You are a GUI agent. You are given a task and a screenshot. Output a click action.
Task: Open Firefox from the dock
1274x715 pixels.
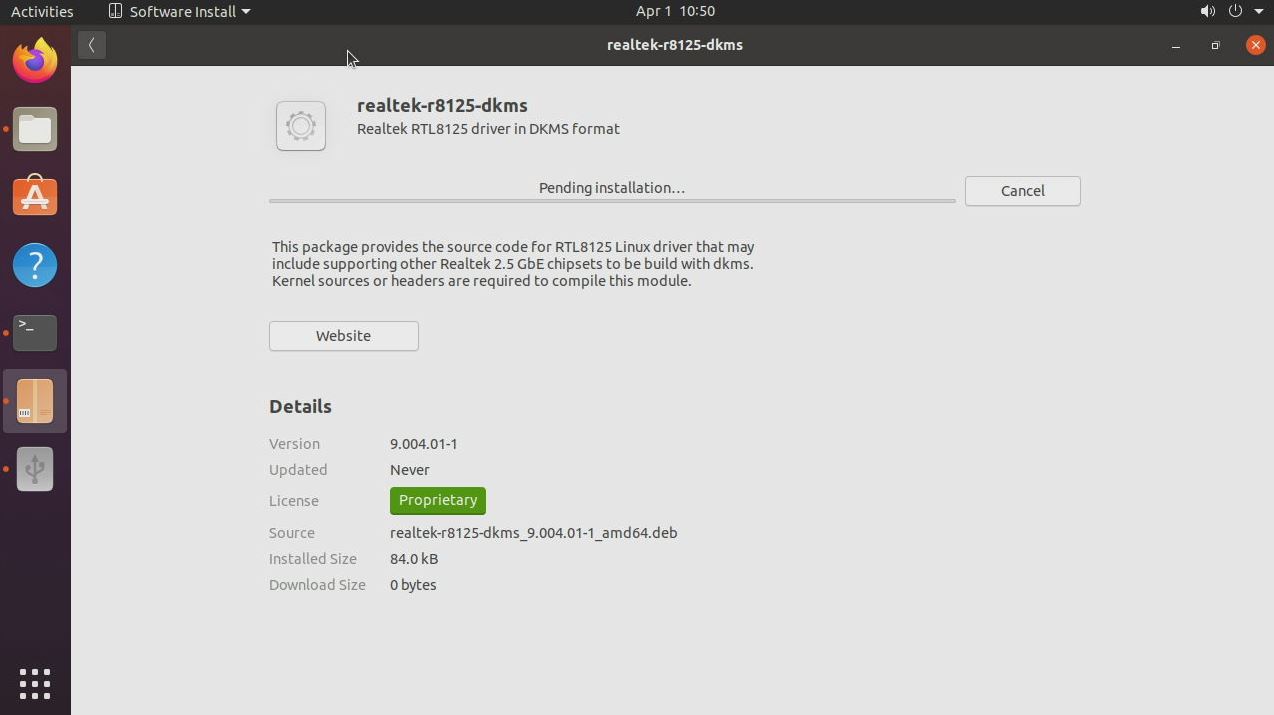point(35,61)
